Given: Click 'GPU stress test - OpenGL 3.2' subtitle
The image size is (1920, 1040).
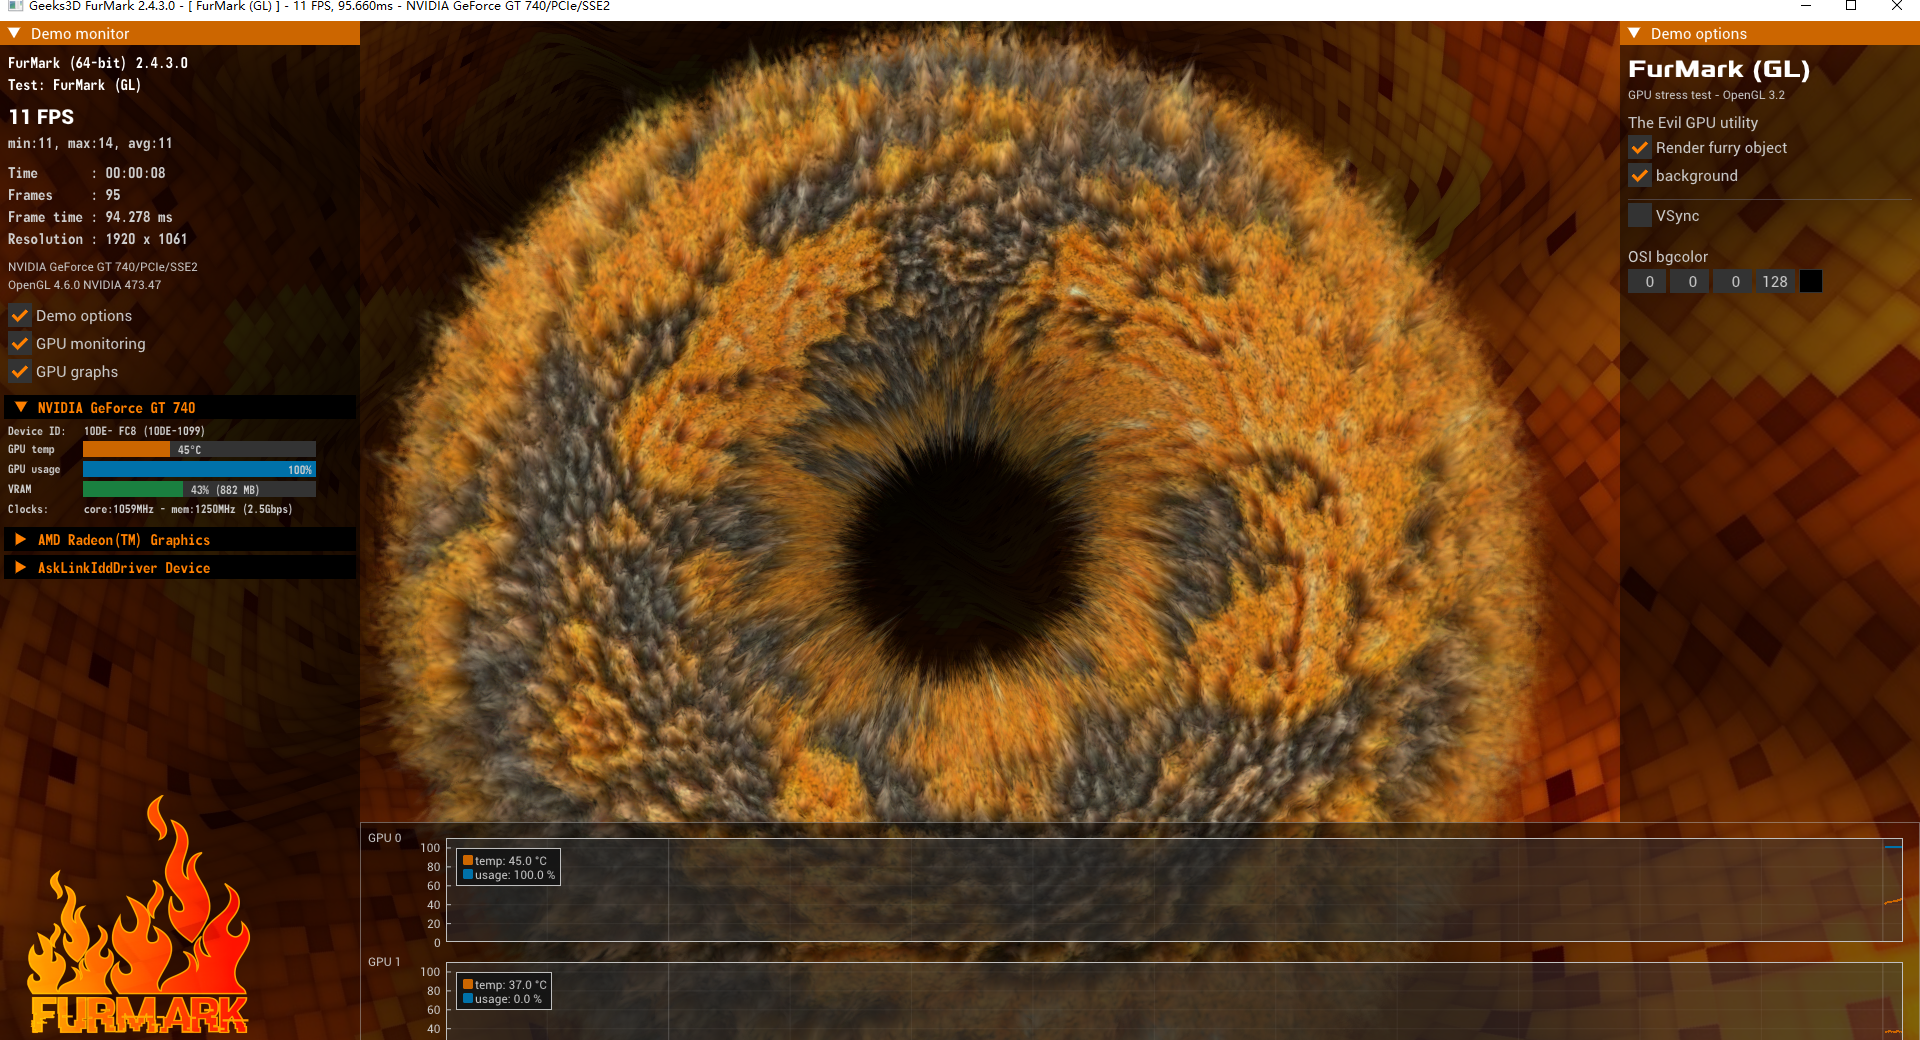Looking at the screenshot, I should coord(1706,95).
